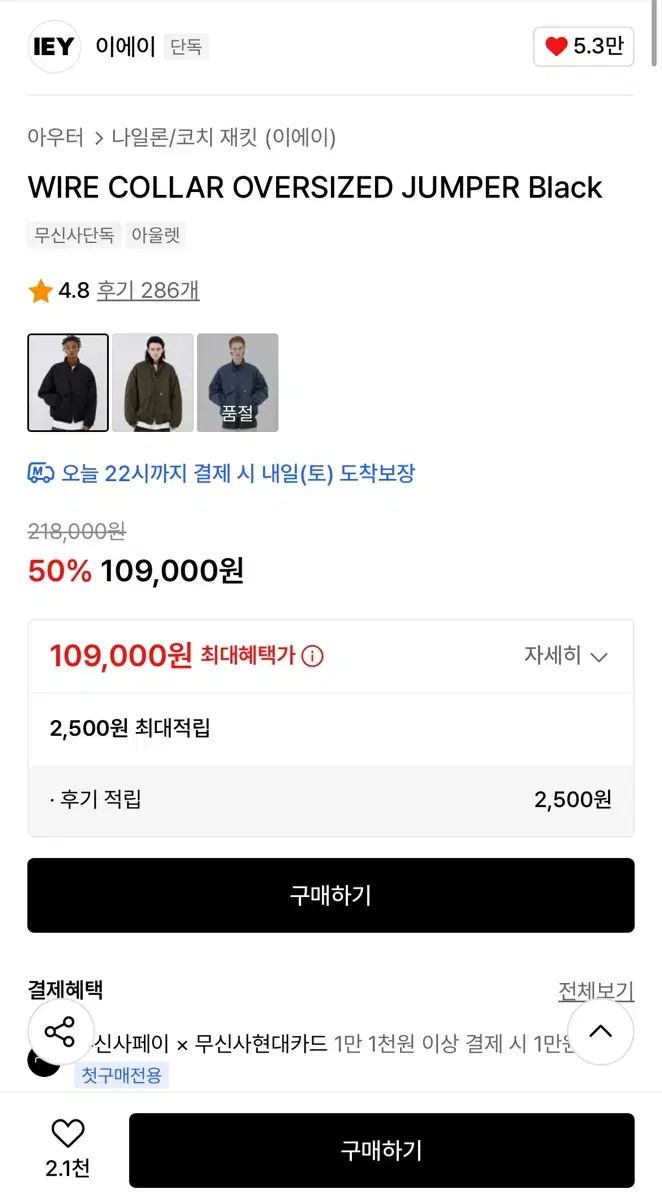Open the 후기 286개 reviews link
The height and width of the screenshot is (1200, 662).
tap(148, 291)
